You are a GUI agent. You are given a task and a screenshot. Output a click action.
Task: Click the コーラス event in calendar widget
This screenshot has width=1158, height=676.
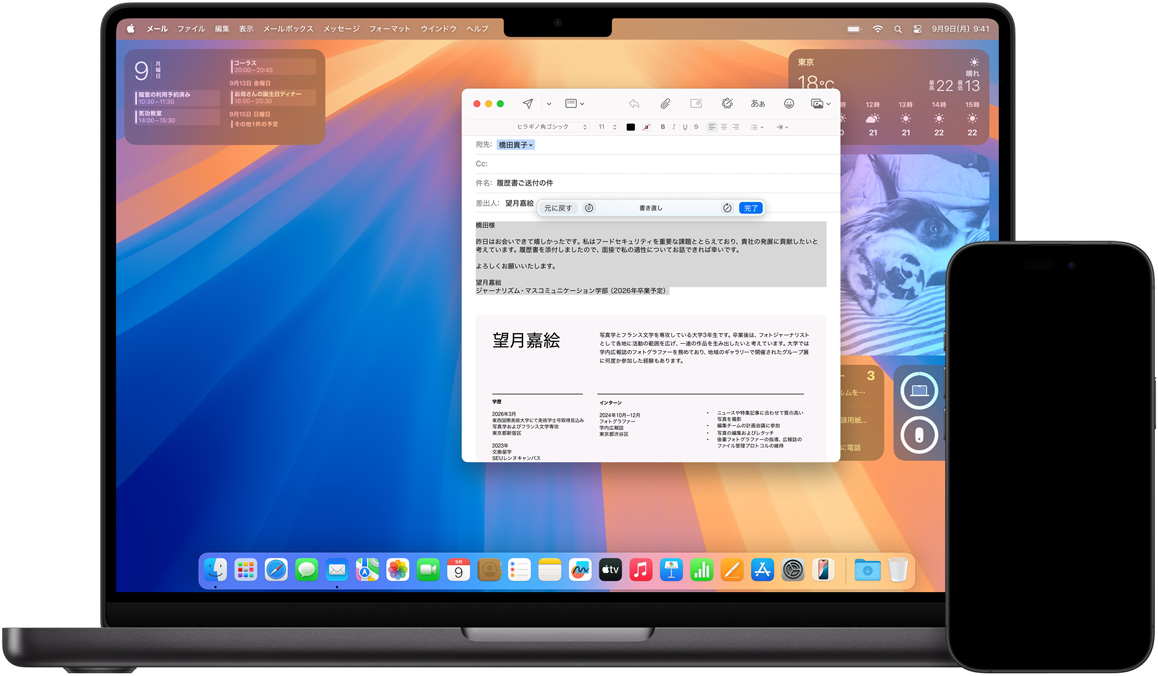pyautogui.click(x=273, y=66)
